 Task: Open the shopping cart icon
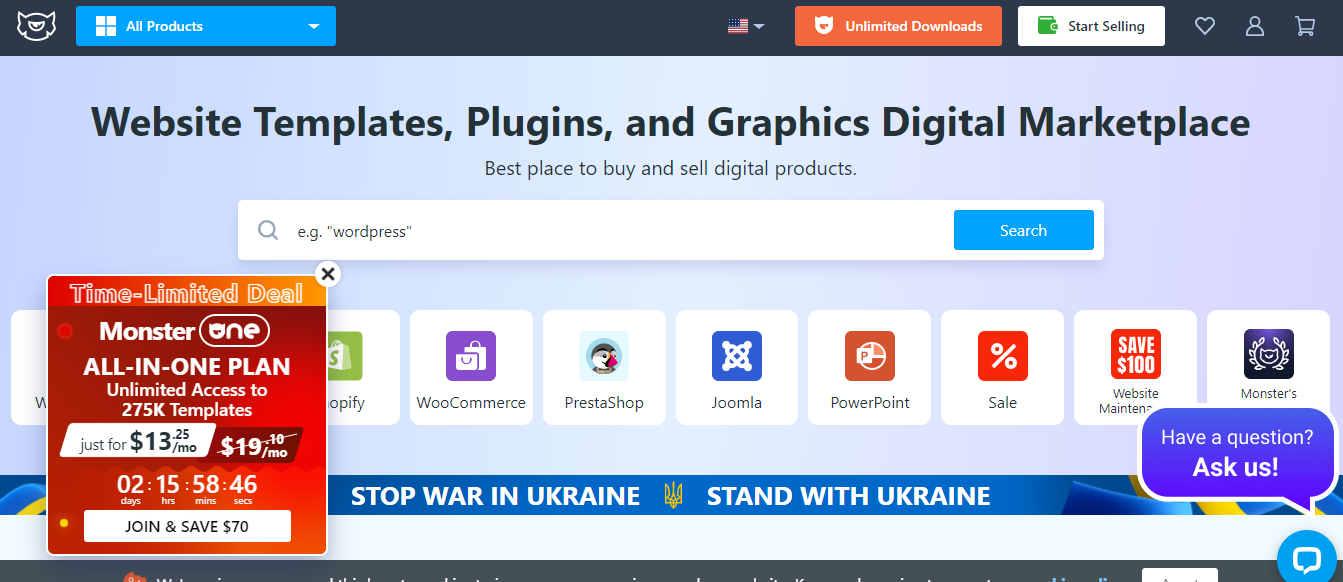tap(1305, 26)
